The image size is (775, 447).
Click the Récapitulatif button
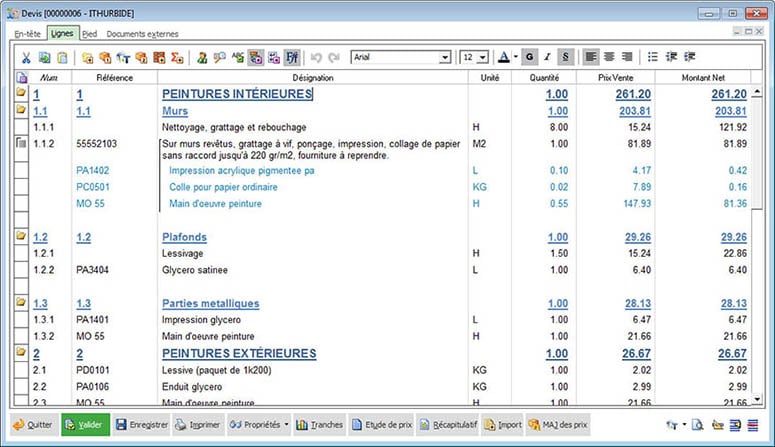click(449, 425)
